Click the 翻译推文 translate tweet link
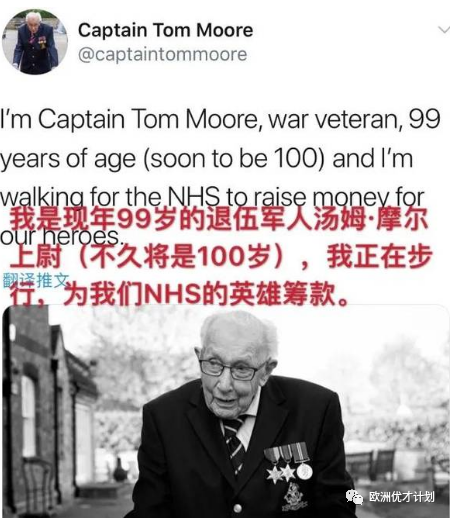The image size is (450, 518). (x=36, y=280)
